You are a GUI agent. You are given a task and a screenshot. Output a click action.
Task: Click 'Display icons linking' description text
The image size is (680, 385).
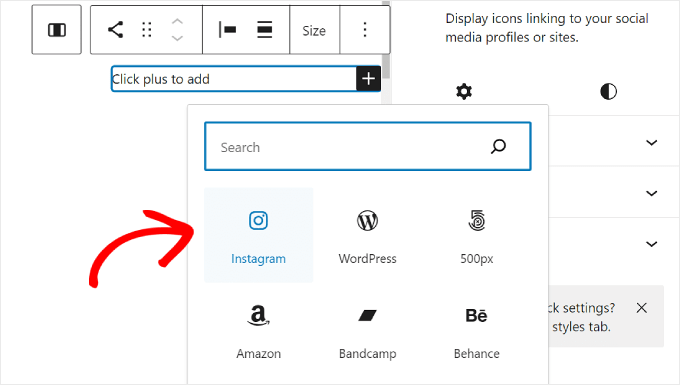547,28
